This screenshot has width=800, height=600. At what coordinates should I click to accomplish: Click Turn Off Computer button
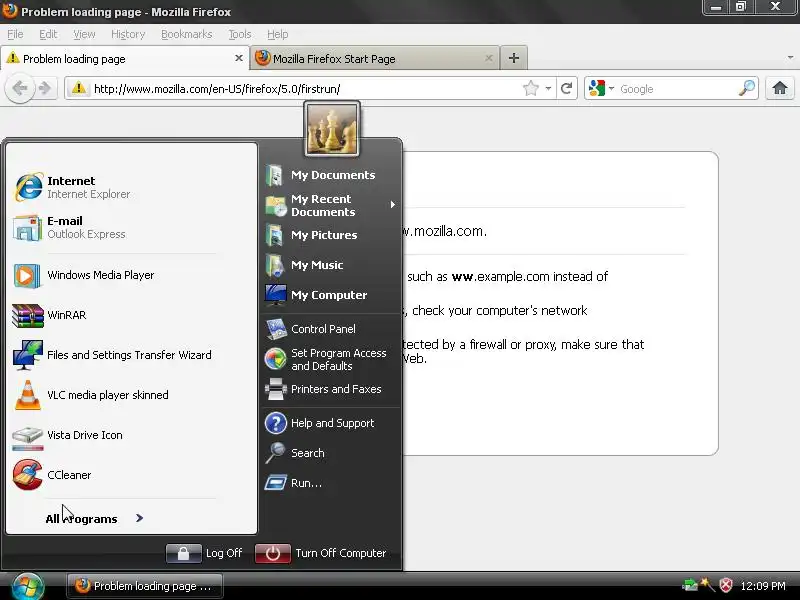click(321, 553)
